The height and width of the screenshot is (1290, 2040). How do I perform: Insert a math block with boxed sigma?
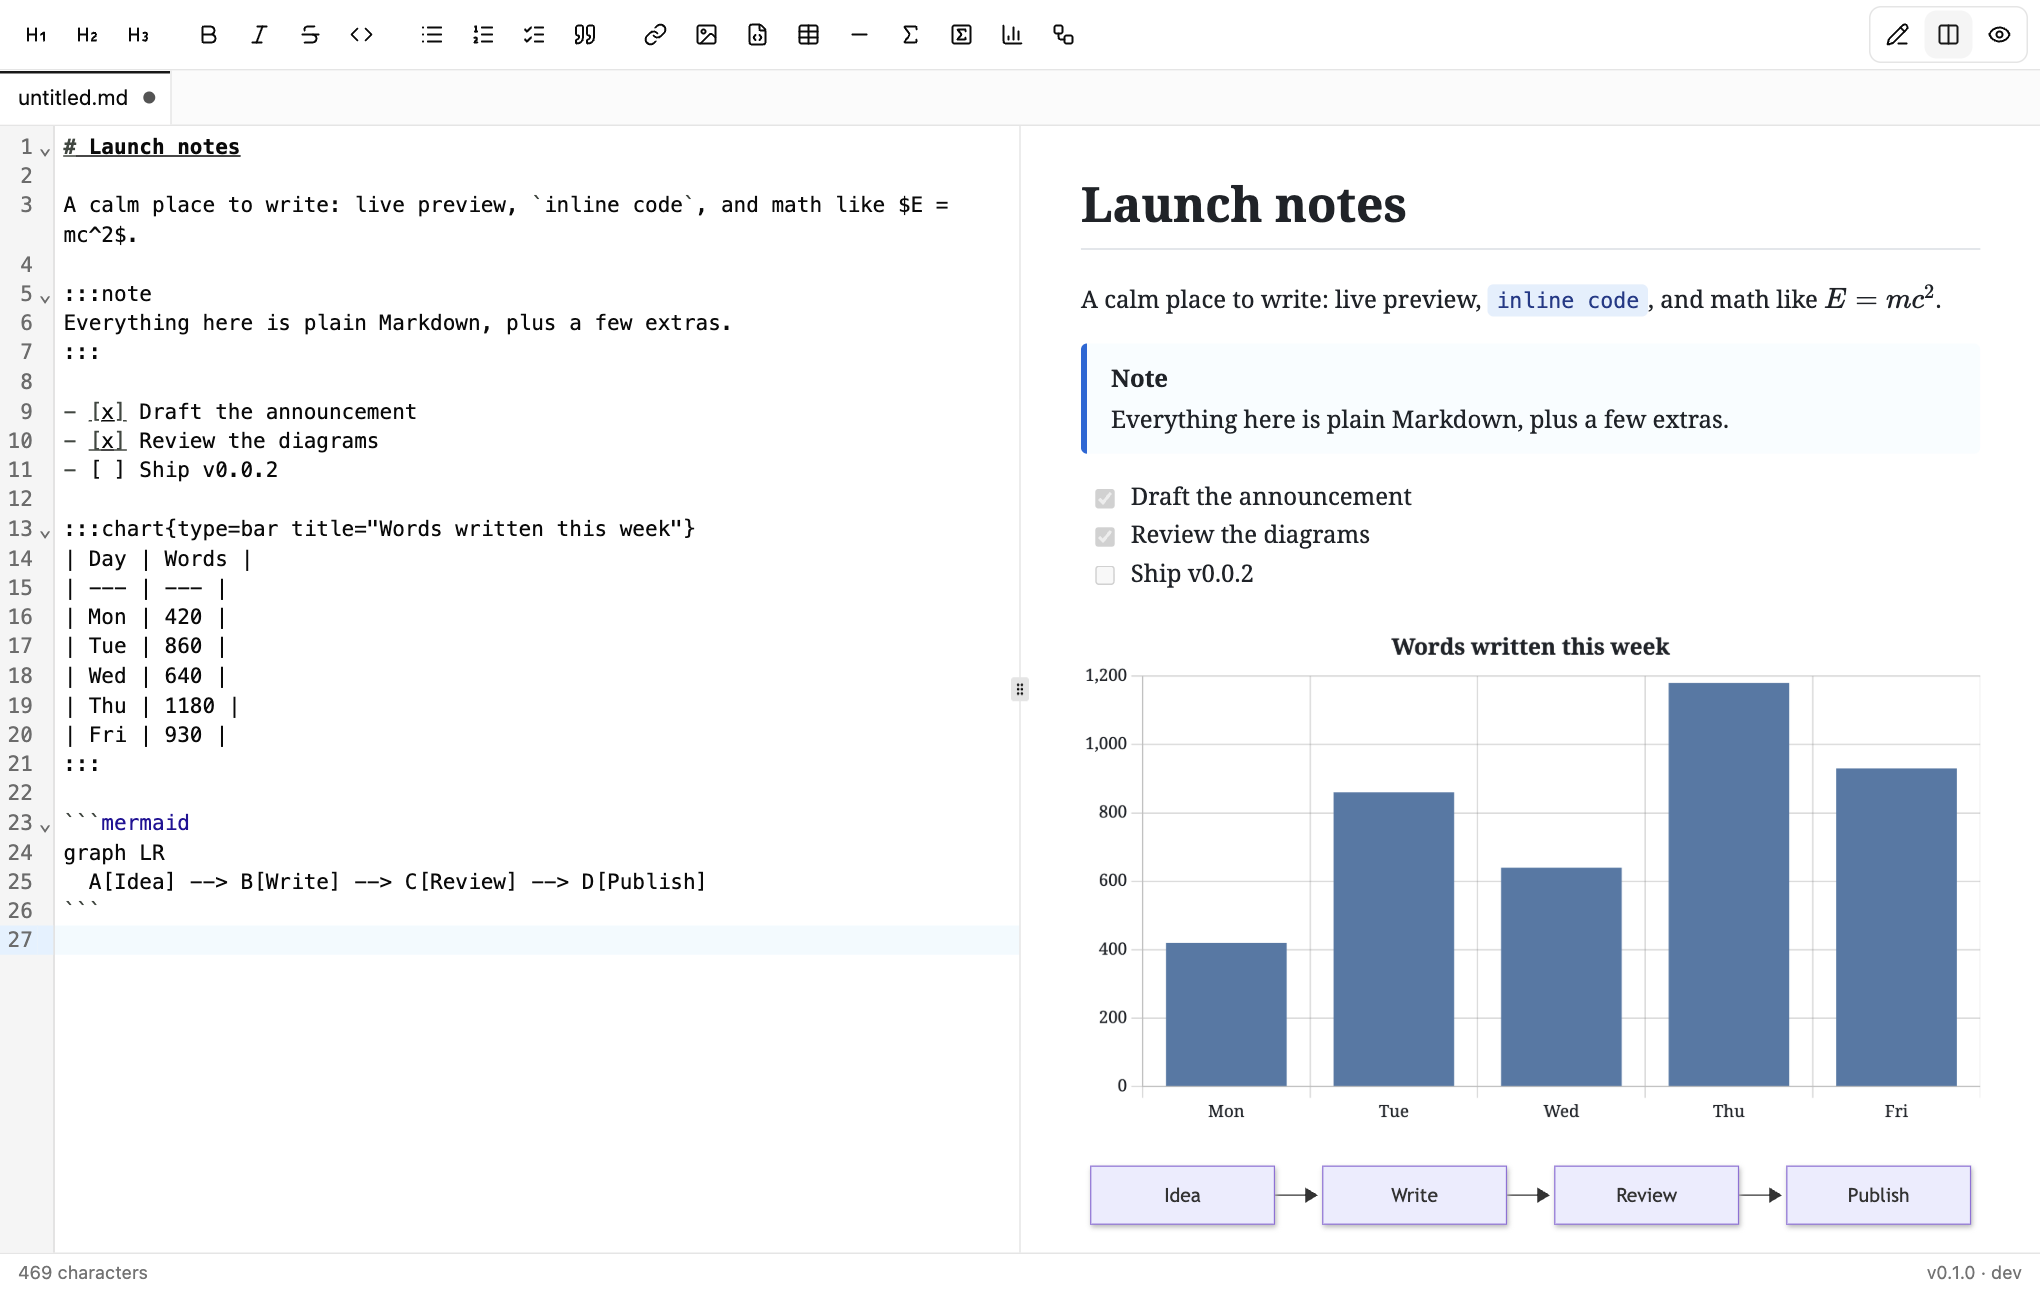(x=961, y=35)
